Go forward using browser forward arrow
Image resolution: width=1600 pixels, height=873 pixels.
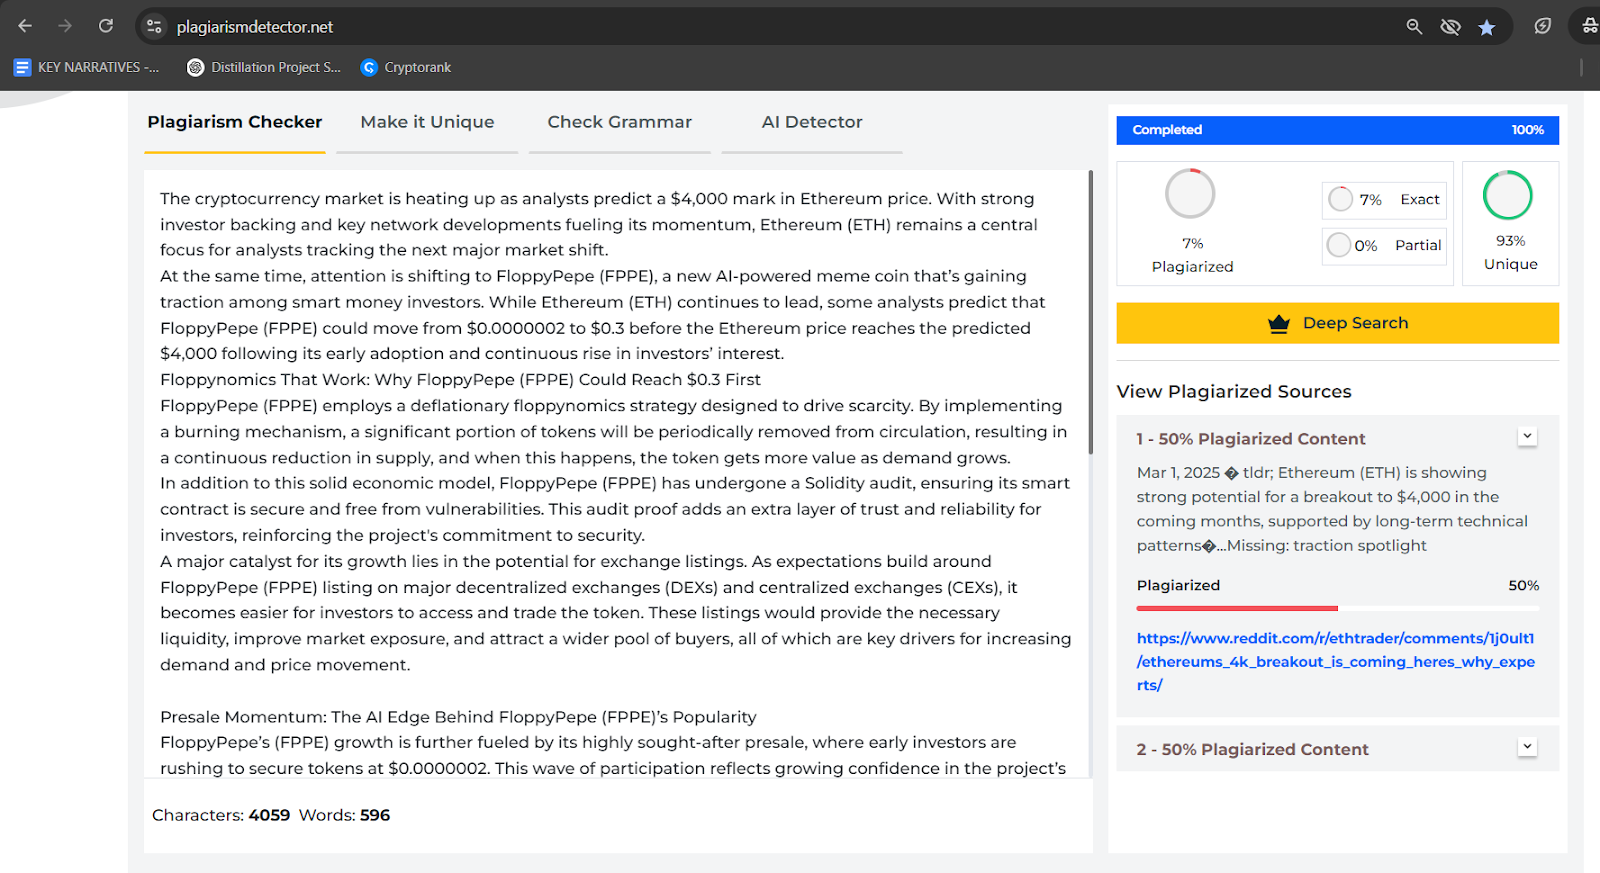click(x=65, y=26)
